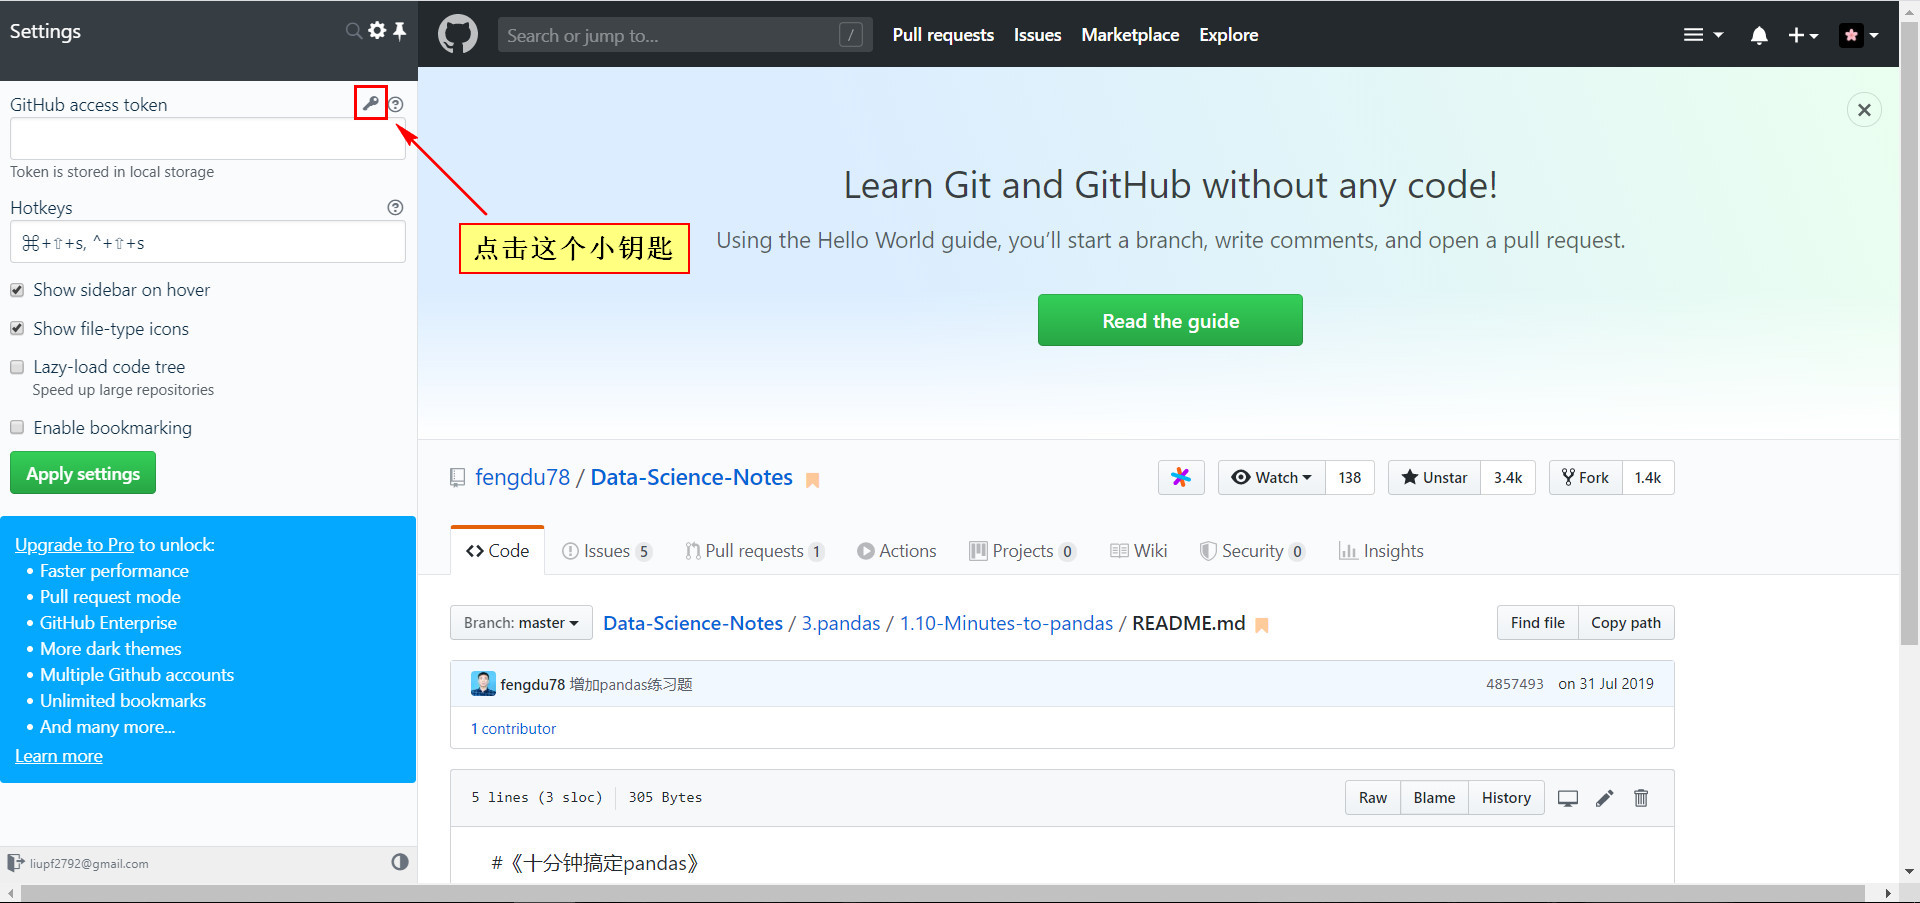1920x903 pixels.
Task: Edit this file with the pencil icon
Action: (1604, 798)
